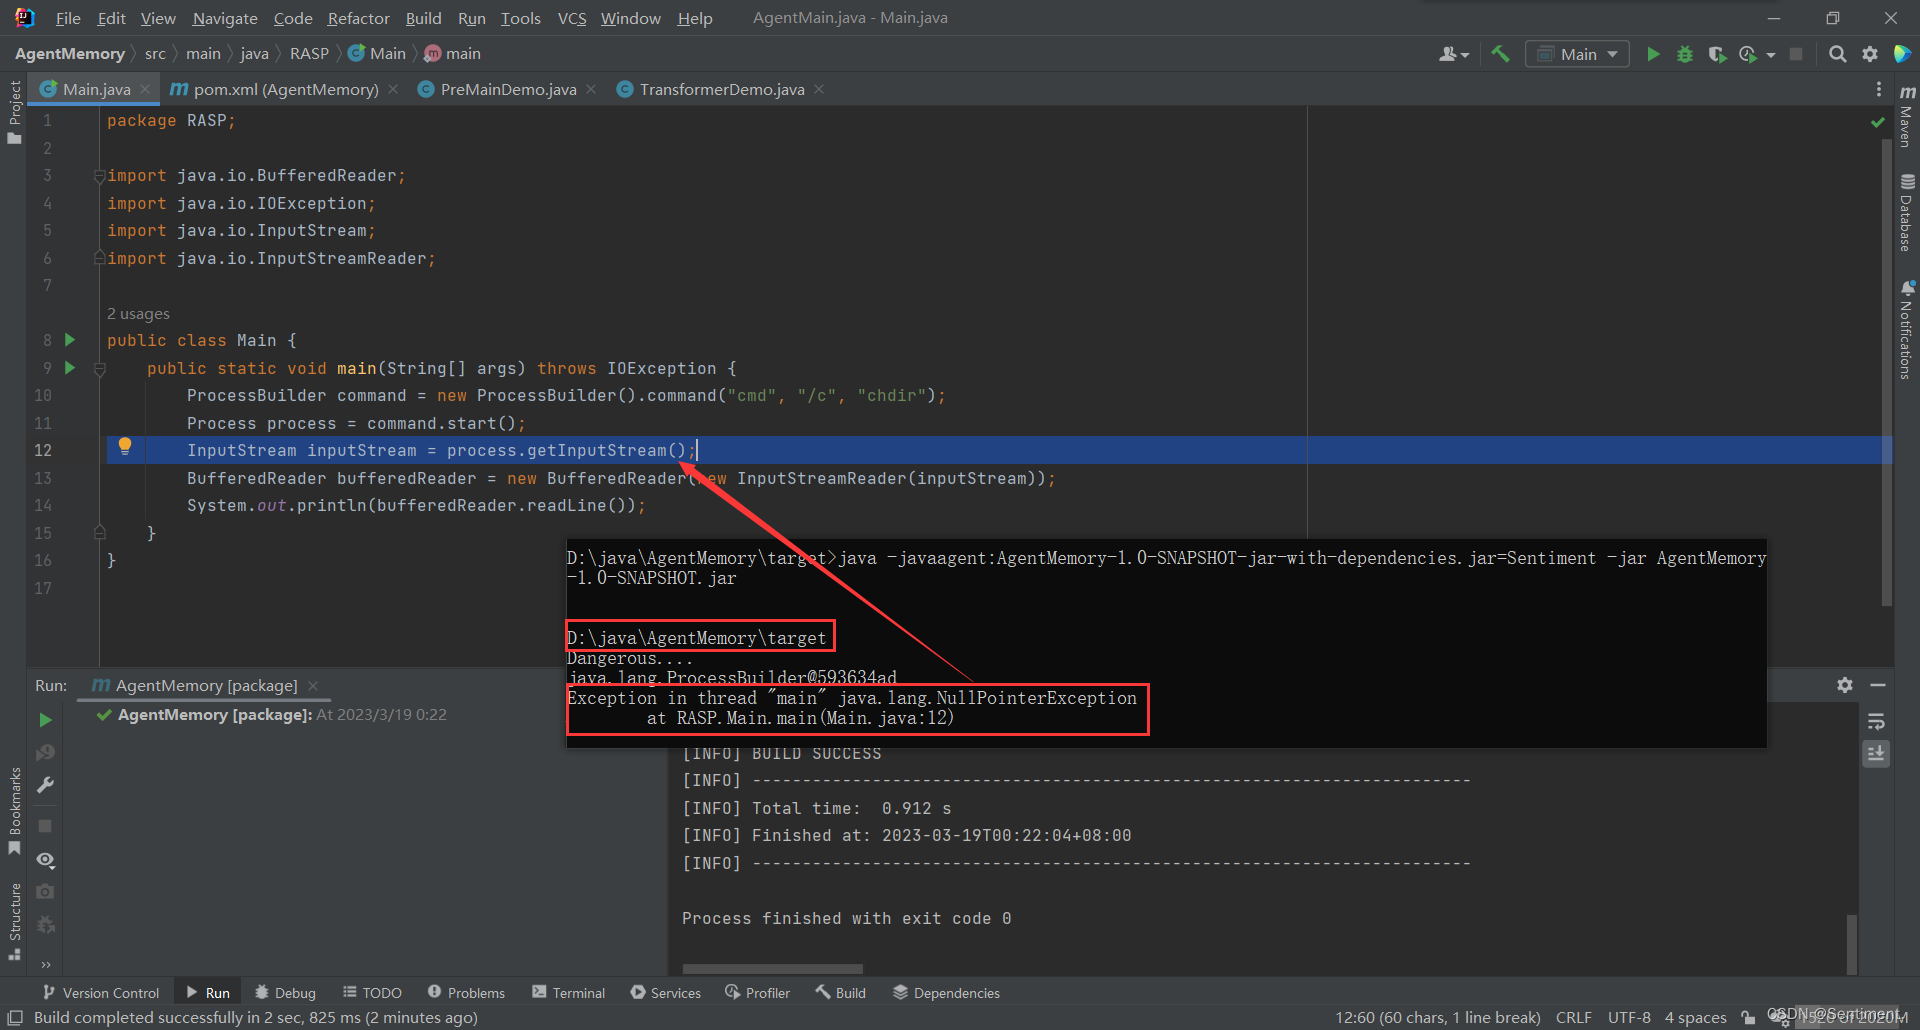
Task: Click inspection green checkmark in editor
Action: [x=1877, y=121]
